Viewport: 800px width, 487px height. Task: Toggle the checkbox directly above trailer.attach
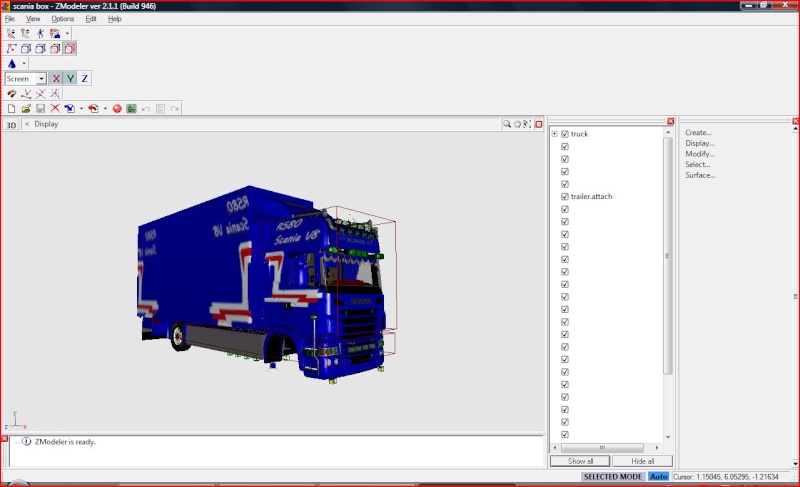coord(565,184)
